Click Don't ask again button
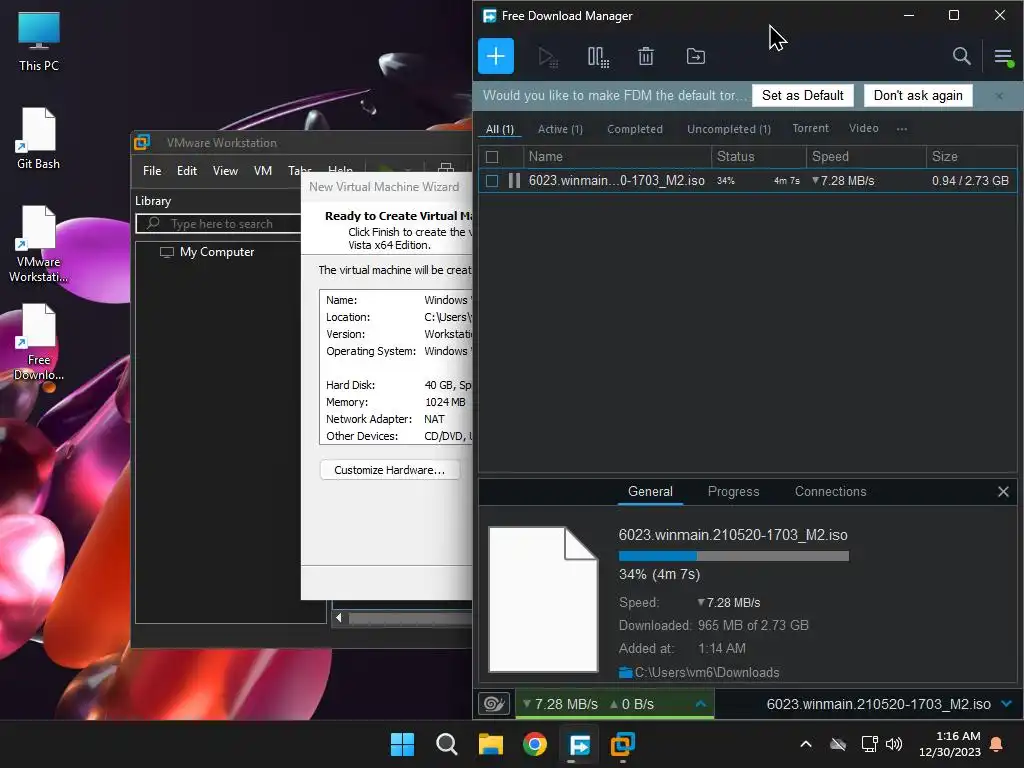Viewport: 1024px width, 768px height. pyautogui.click(x=918, y=95)
